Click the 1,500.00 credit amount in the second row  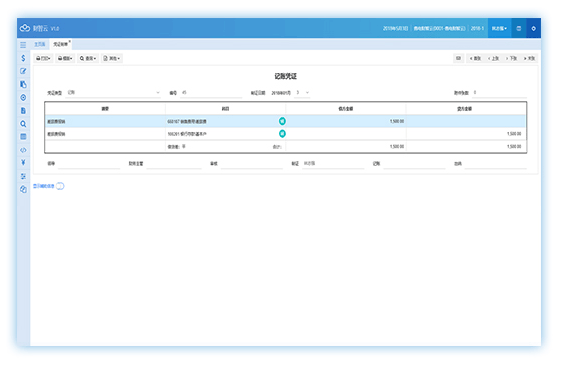pos(514,134)
